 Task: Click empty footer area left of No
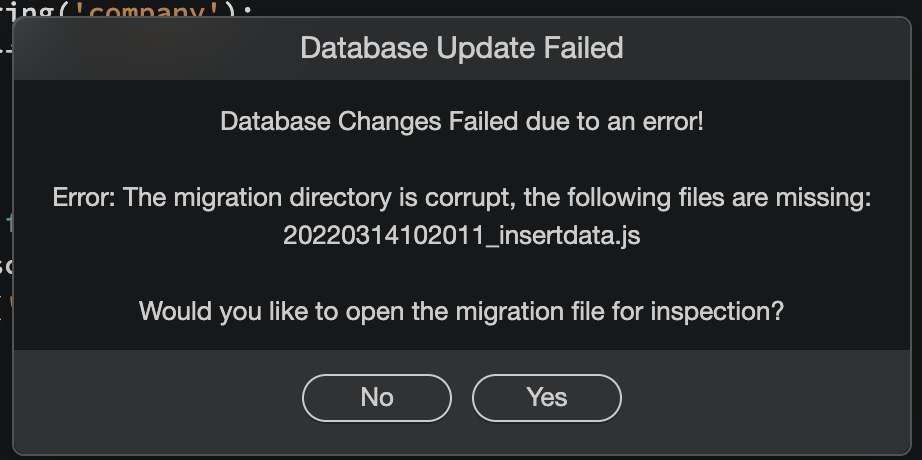[150, 397]
